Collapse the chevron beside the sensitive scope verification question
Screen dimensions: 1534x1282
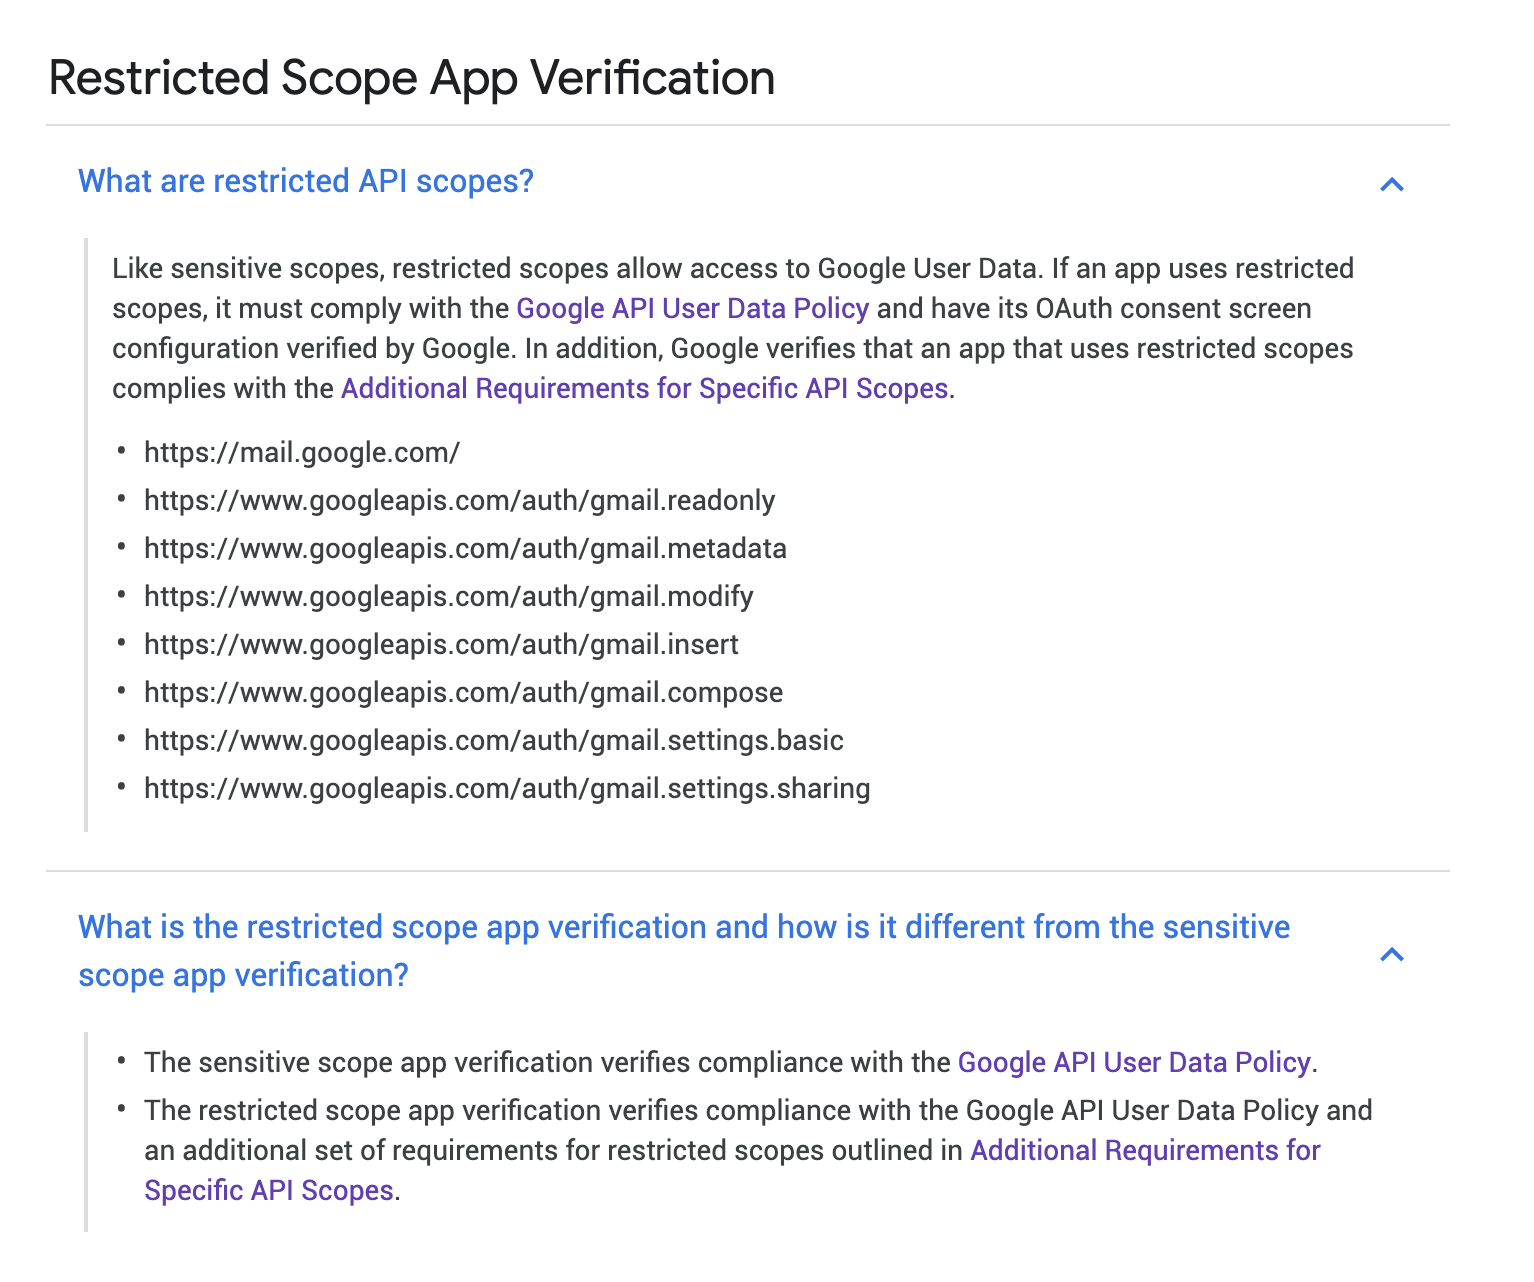(1391, 954)
